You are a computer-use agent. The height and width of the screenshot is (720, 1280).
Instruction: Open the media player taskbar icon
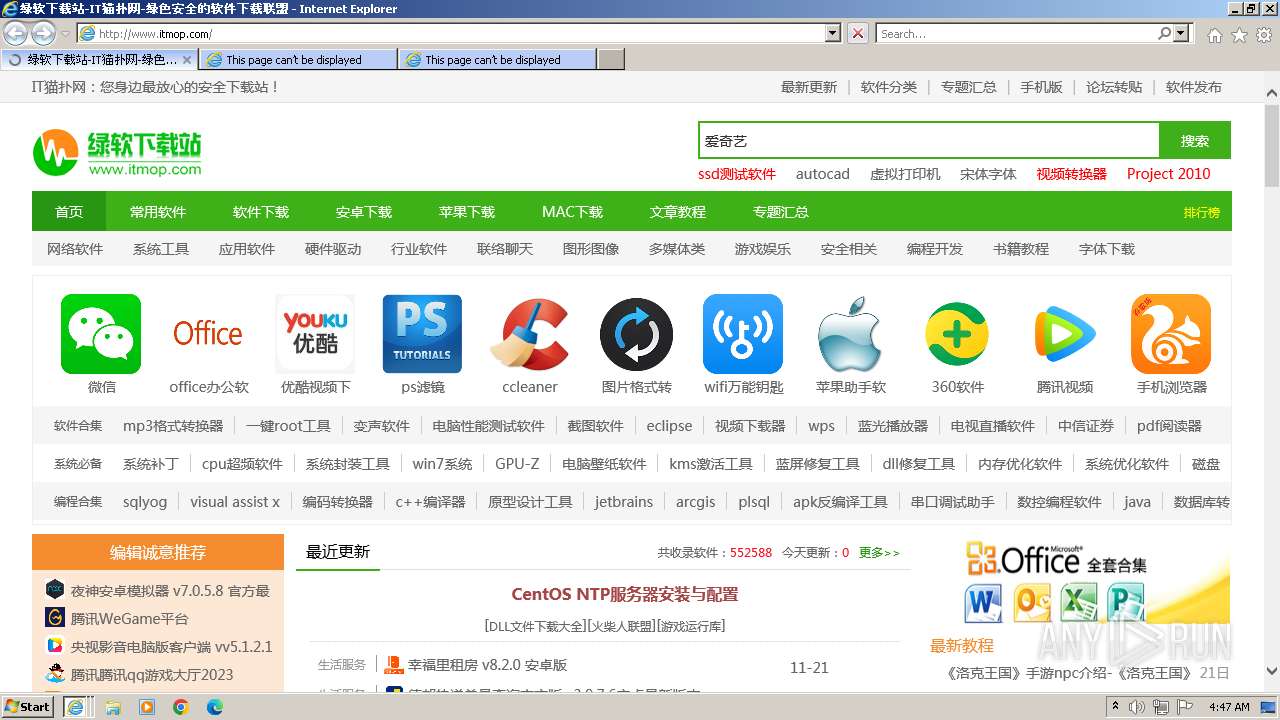[x=146, y=707]
